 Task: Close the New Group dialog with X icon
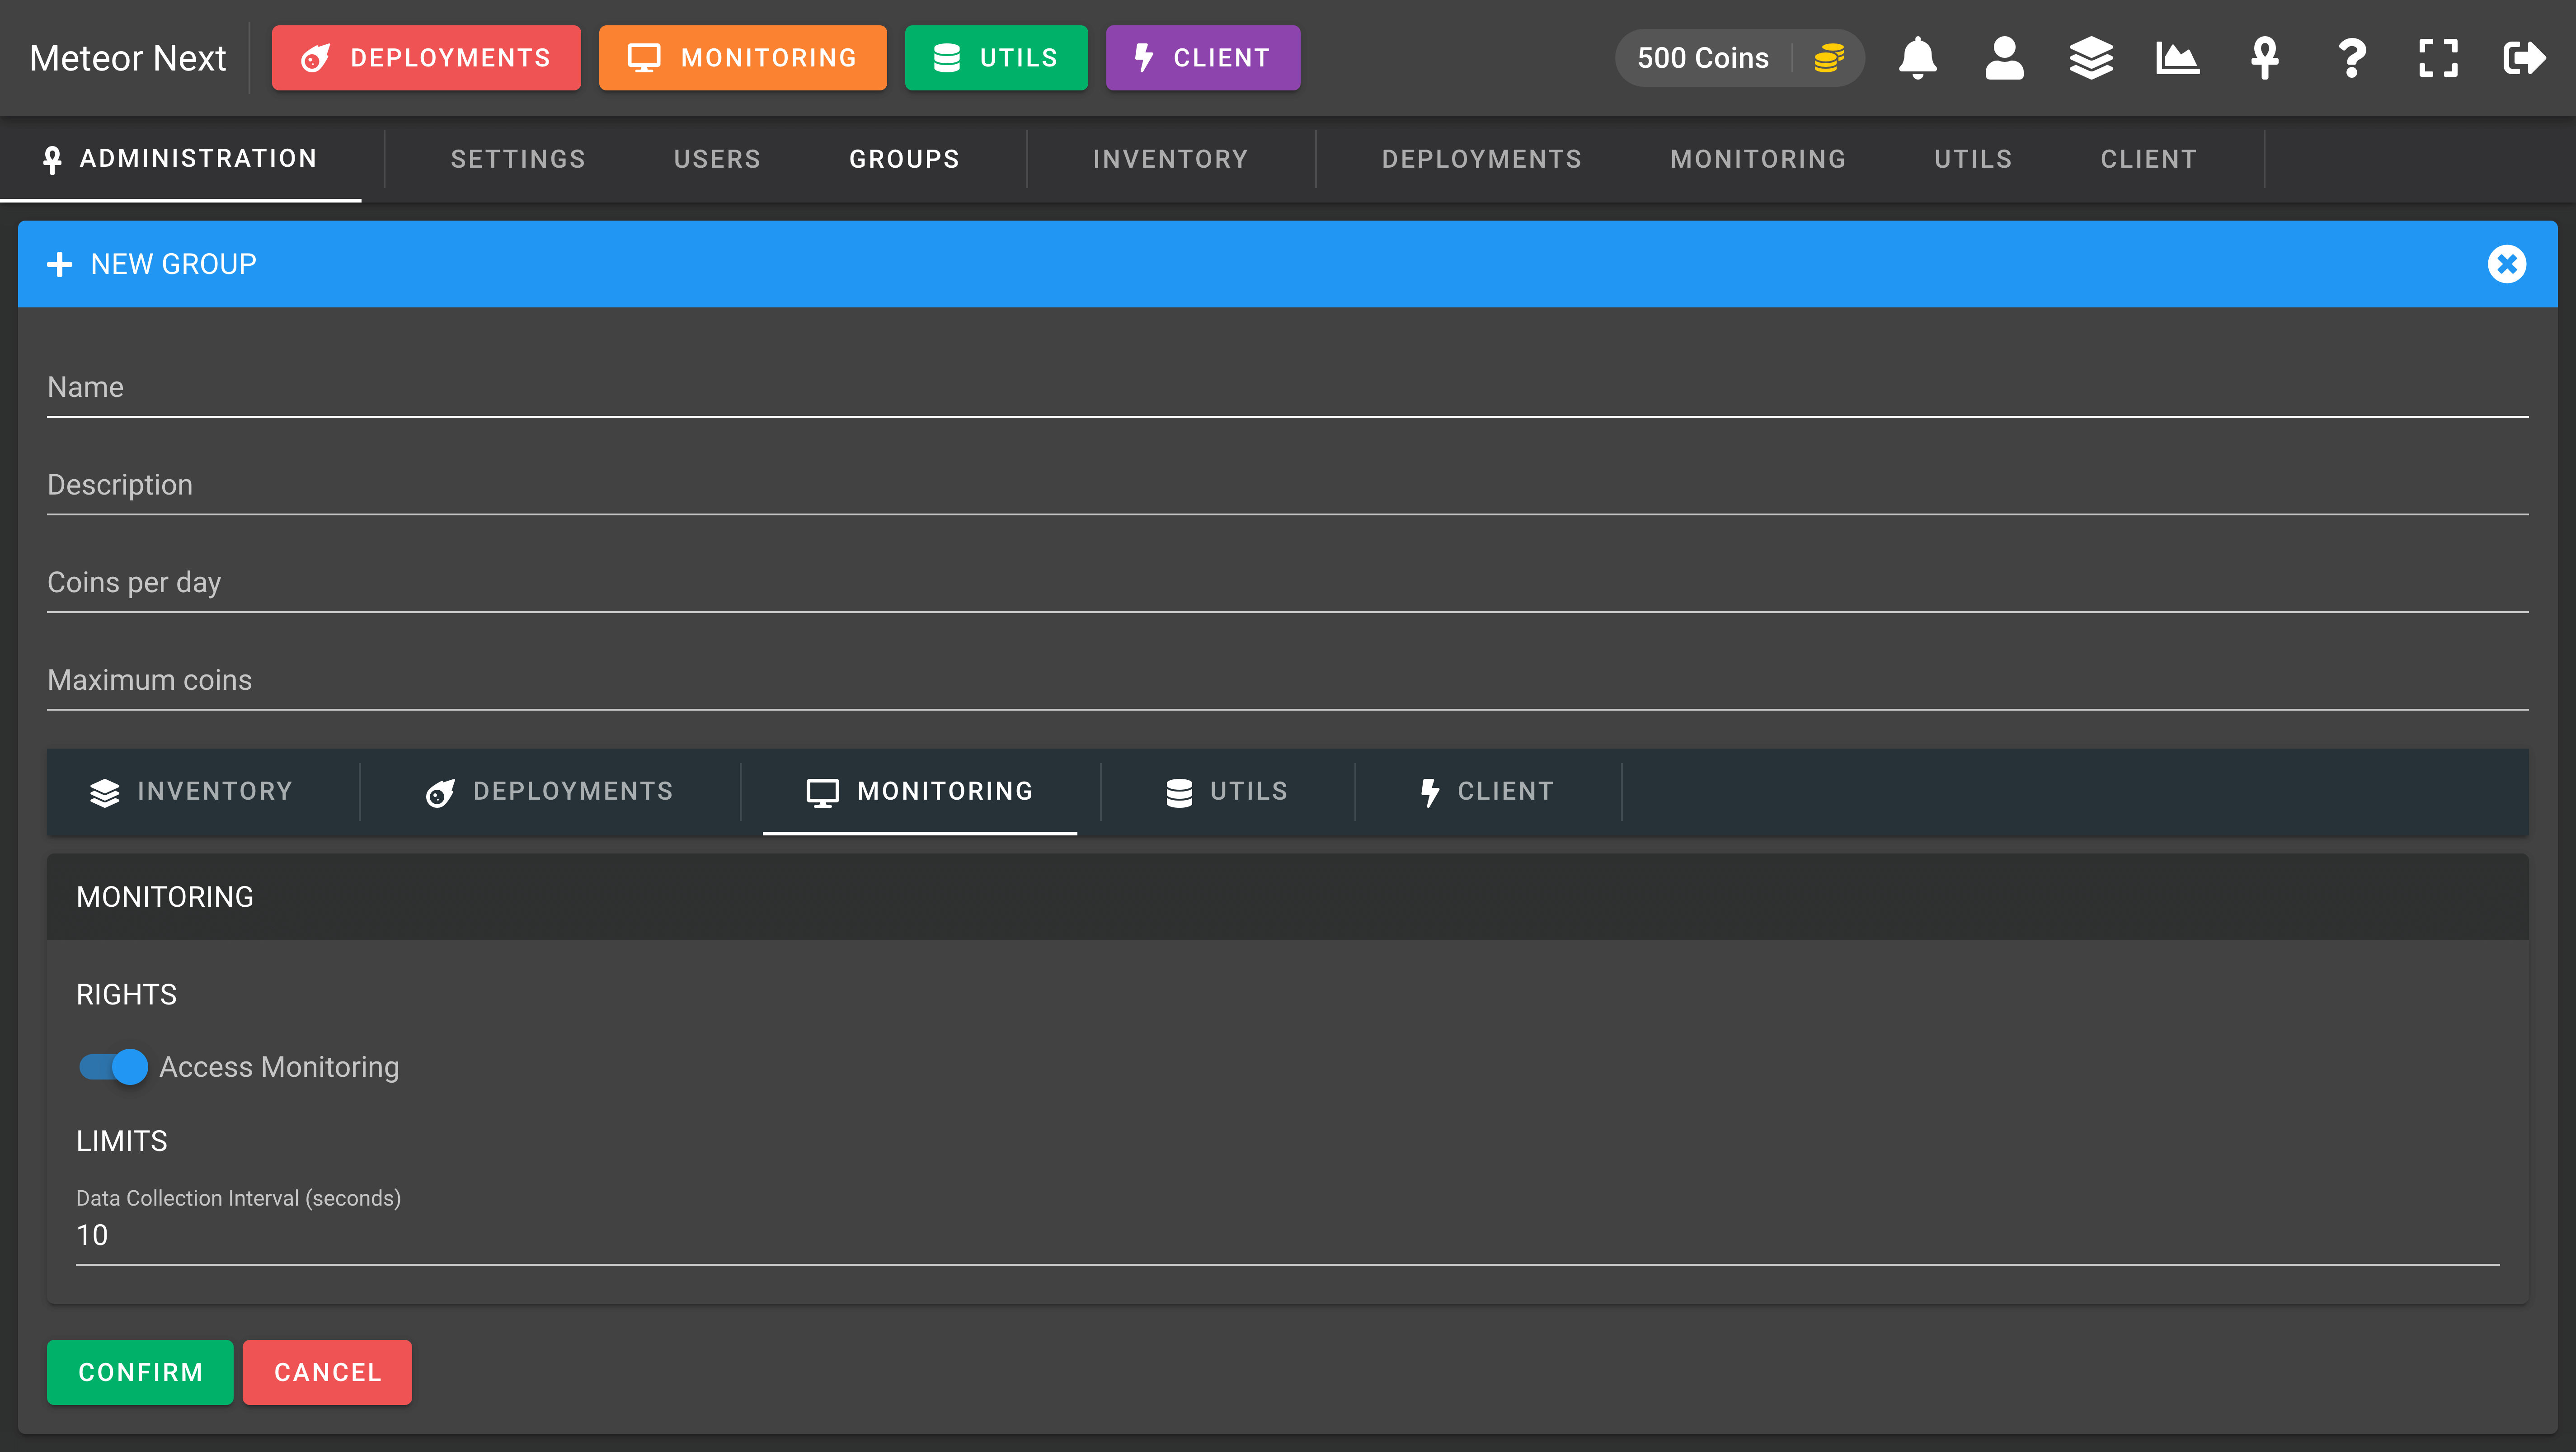[2507, 264]
